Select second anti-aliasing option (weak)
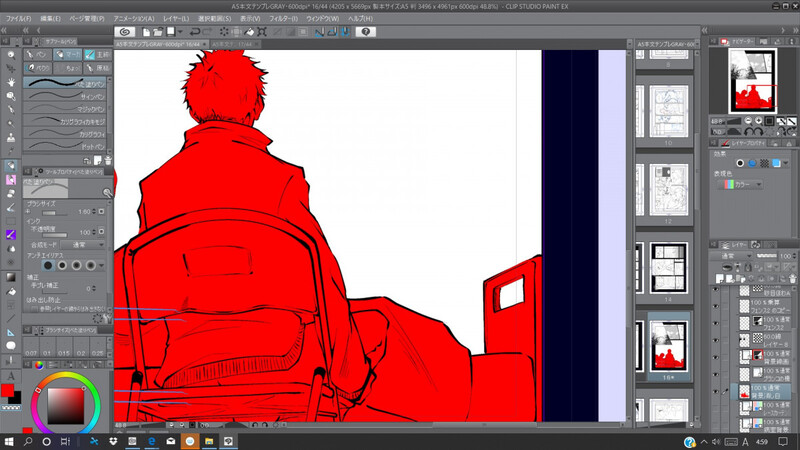This screenshot has height=450, width=800. [x=62, y=265]
